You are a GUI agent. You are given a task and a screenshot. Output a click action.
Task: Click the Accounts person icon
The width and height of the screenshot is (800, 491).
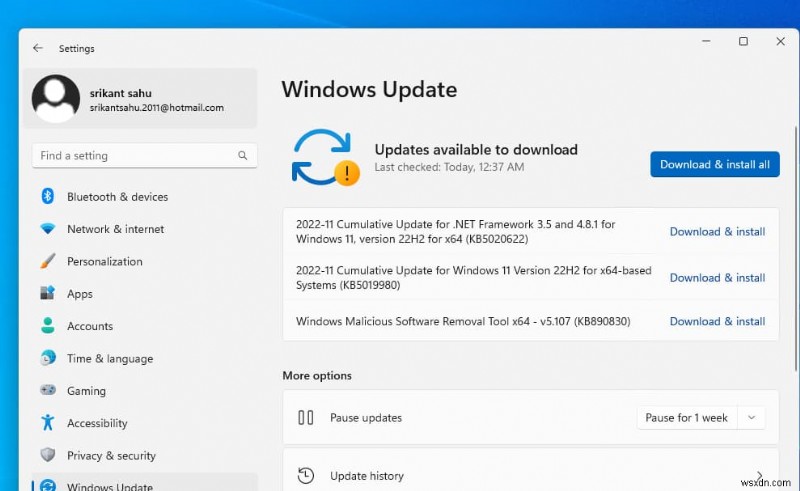tap(47, 326)
